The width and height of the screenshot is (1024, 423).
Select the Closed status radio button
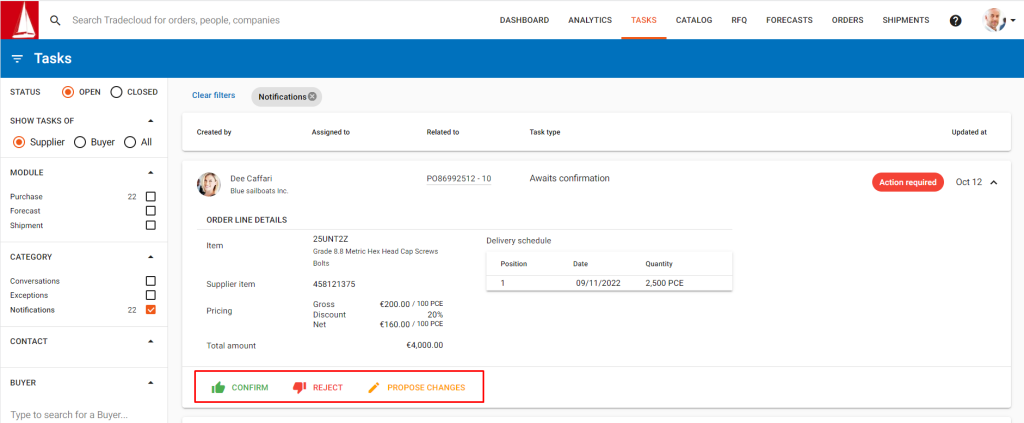pyautogui.click(x=116, y=92)
